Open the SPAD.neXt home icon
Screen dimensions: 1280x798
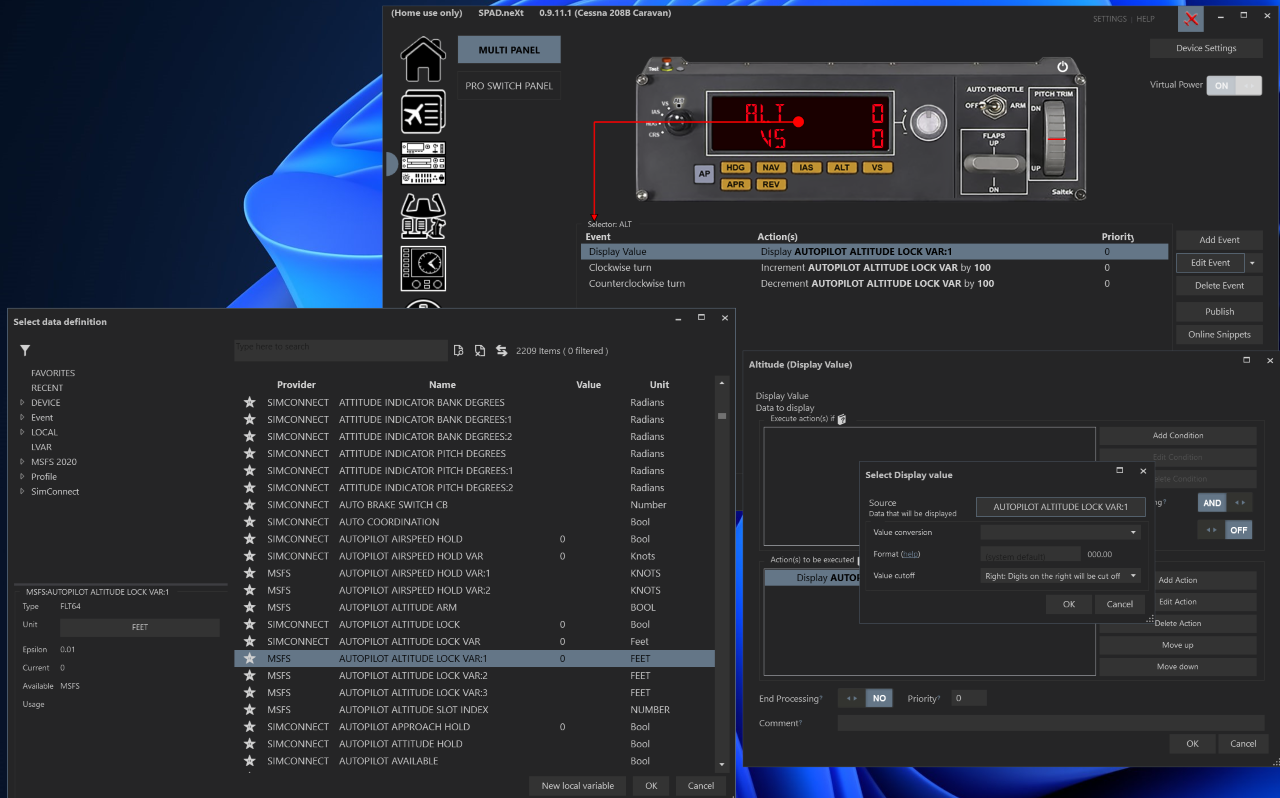[423, 59]
